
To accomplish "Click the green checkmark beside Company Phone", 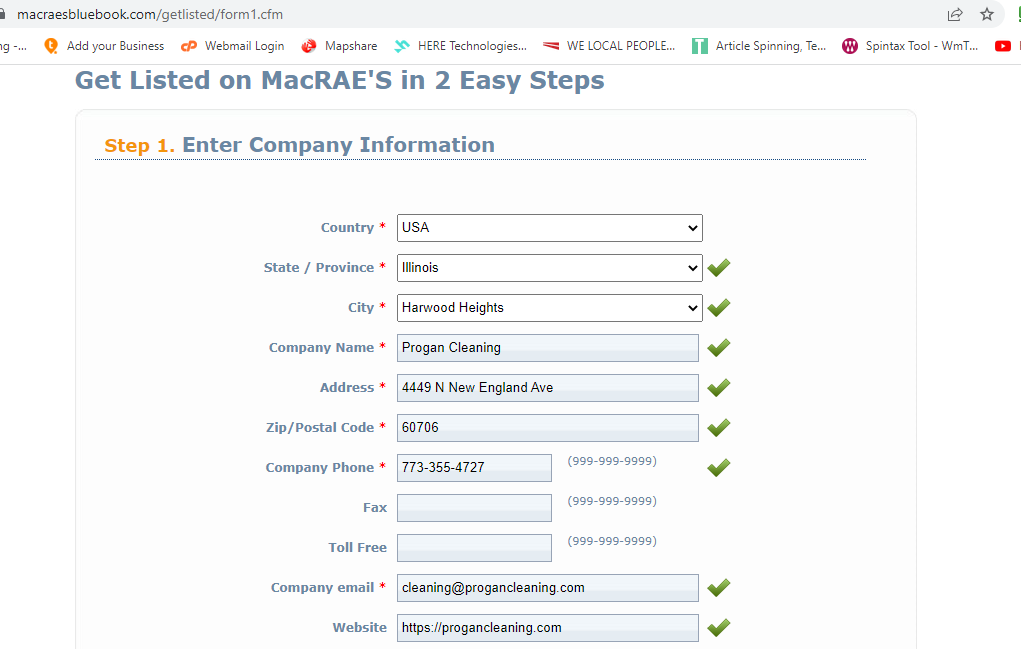I will tap(719, 468).
